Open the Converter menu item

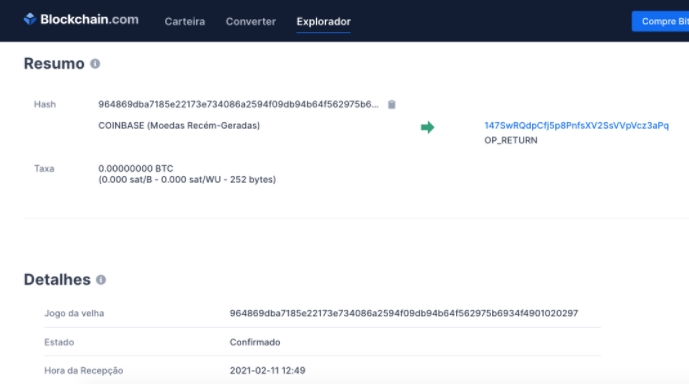251,22
